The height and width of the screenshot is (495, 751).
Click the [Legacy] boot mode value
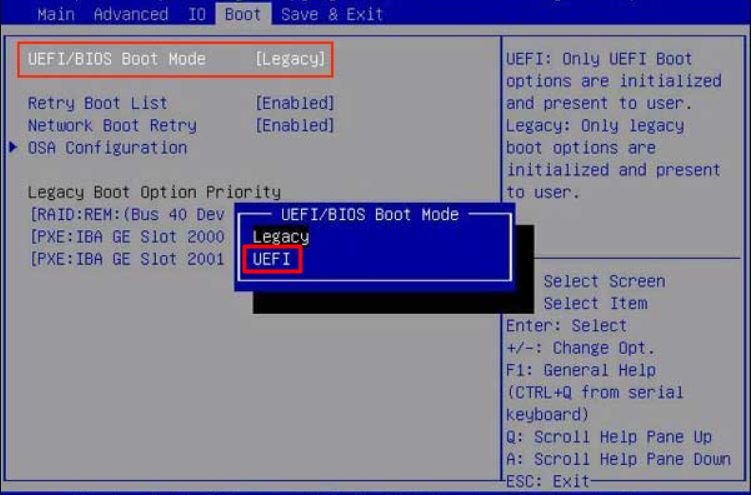pyautogui.click(x=290, y=59)
